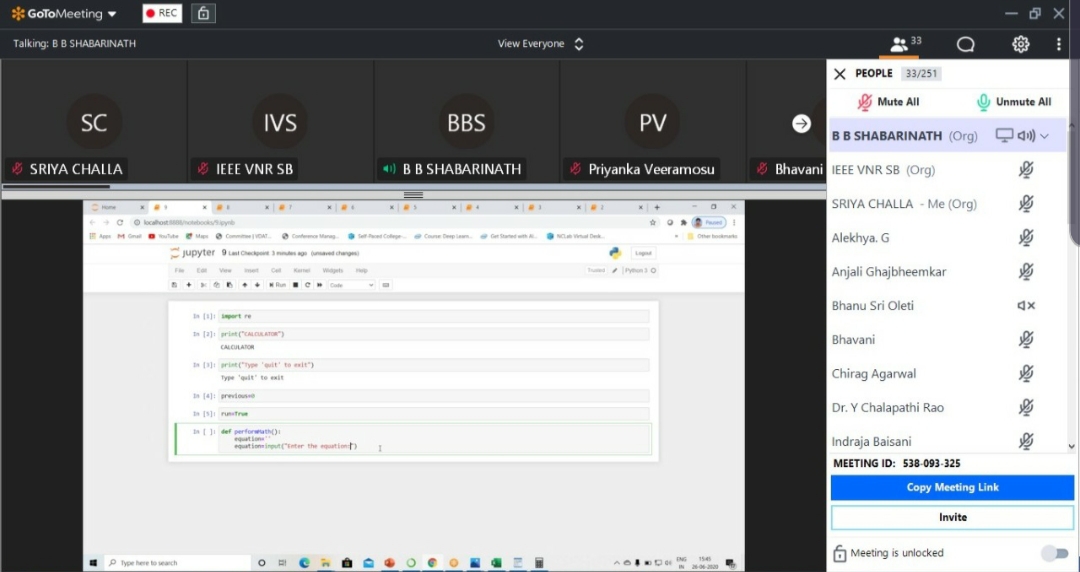Screen dimensions: 1080x572
Task: Click B B SHABARINATH's screen sharing icon
Action: coord(1004,136)
